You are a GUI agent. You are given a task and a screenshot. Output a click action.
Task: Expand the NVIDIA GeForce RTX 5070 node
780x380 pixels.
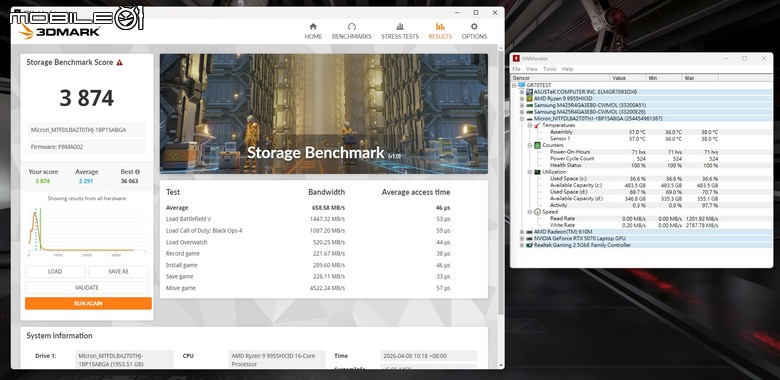point(522,238)
